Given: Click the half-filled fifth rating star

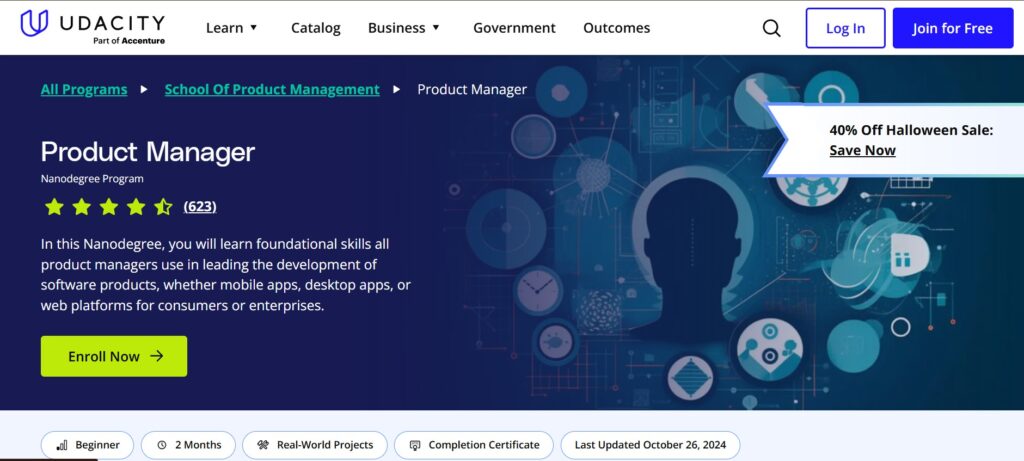Looking at the screenshot, I should (x=163, y=206).
